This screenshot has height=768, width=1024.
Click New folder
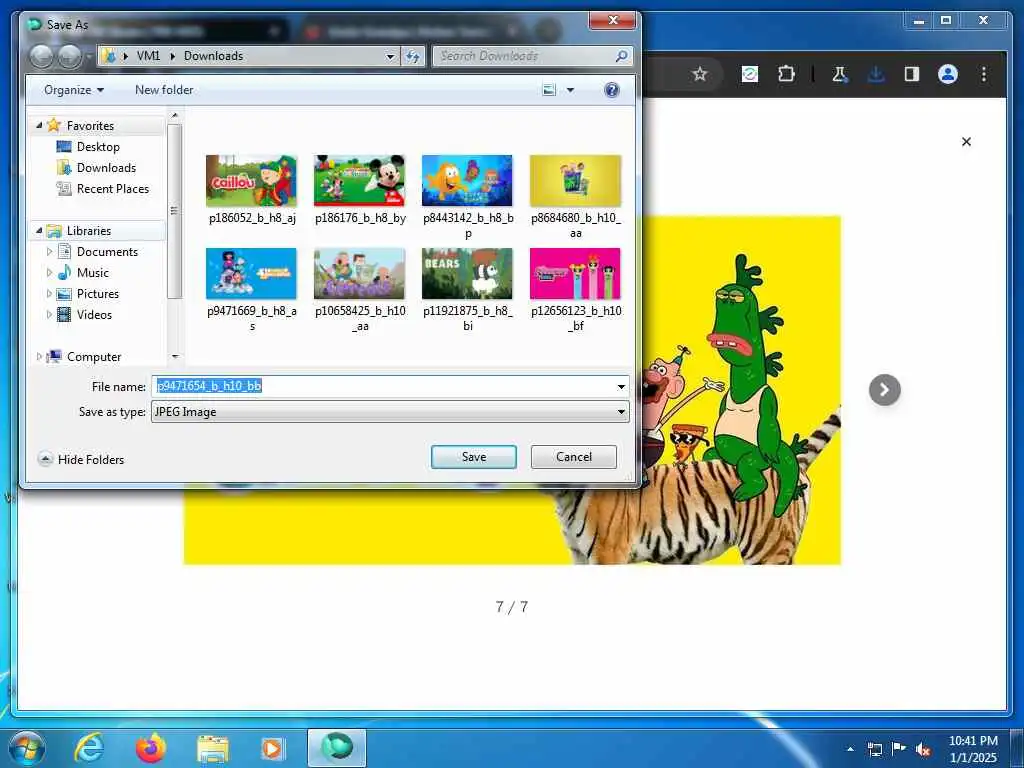(x=164, y=90)
